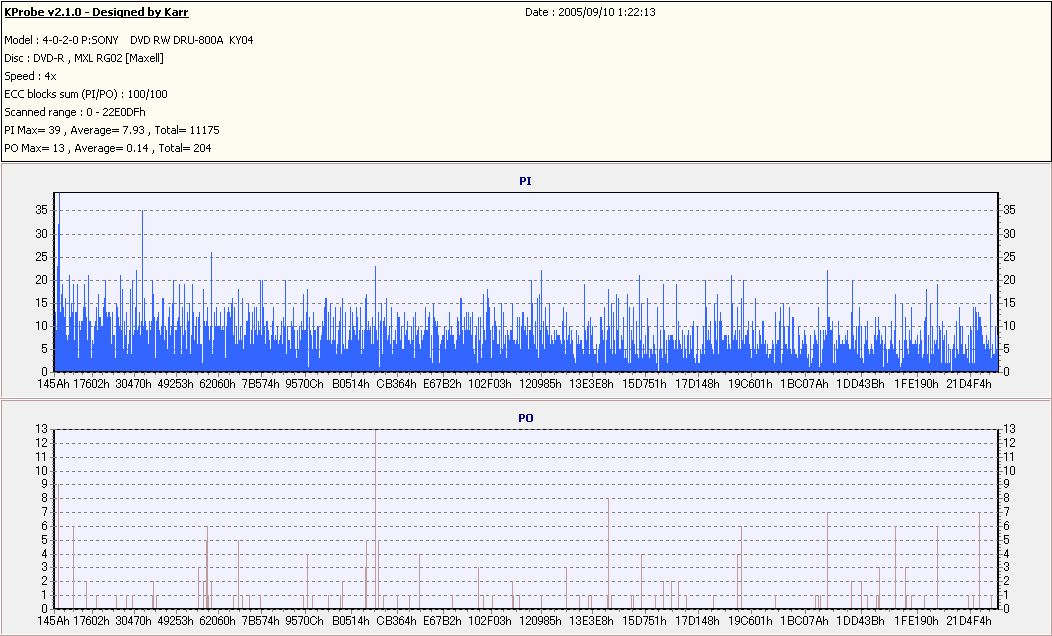Click the scan date and time text
The height and width of the screenshot is (636, 1052).
591,13
